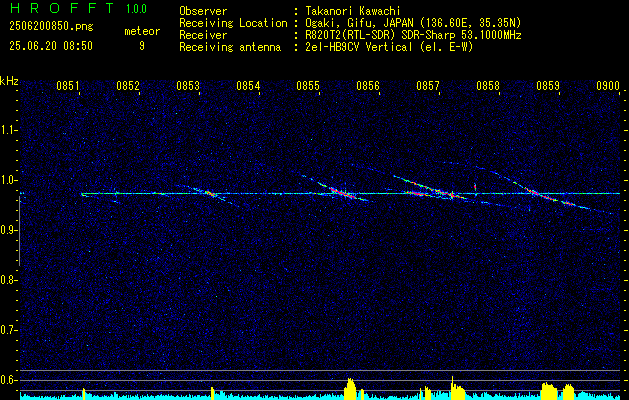Click the 0859 time axis marker
The height and width of the screenshot is (400, 629).
point(548,86)
